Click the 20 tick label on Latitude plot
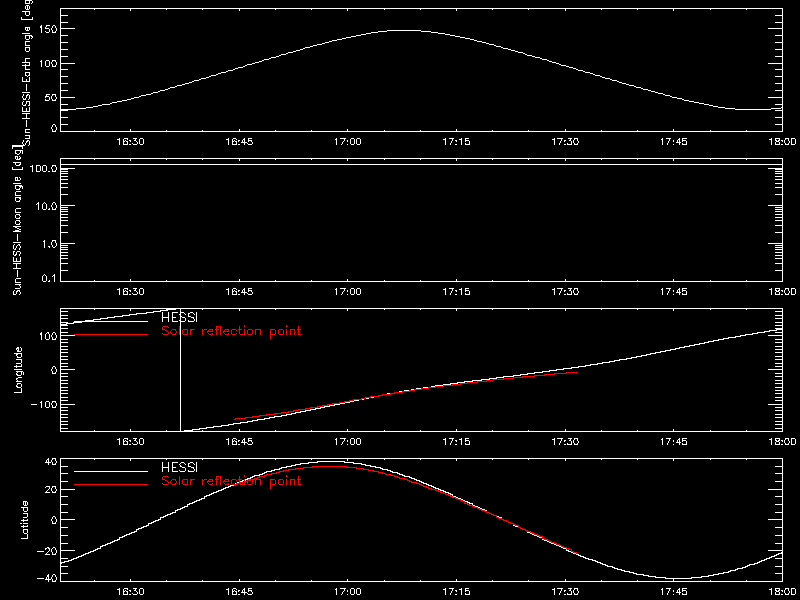This screenshot has width=800, height=600. [x=49, y=490]
